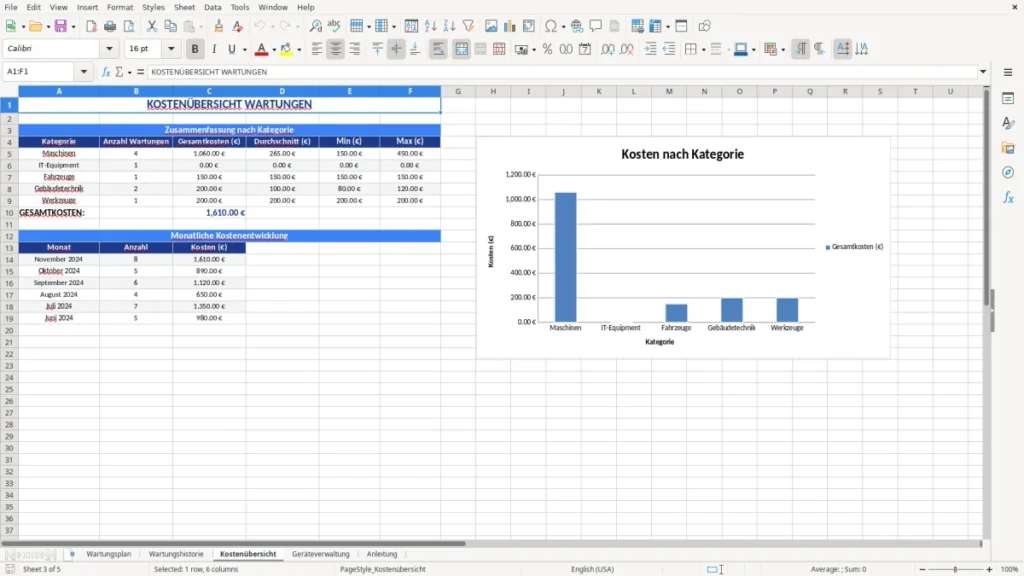Toggle Center Vertically alignment
The image size is (1024, 576).
396,49
